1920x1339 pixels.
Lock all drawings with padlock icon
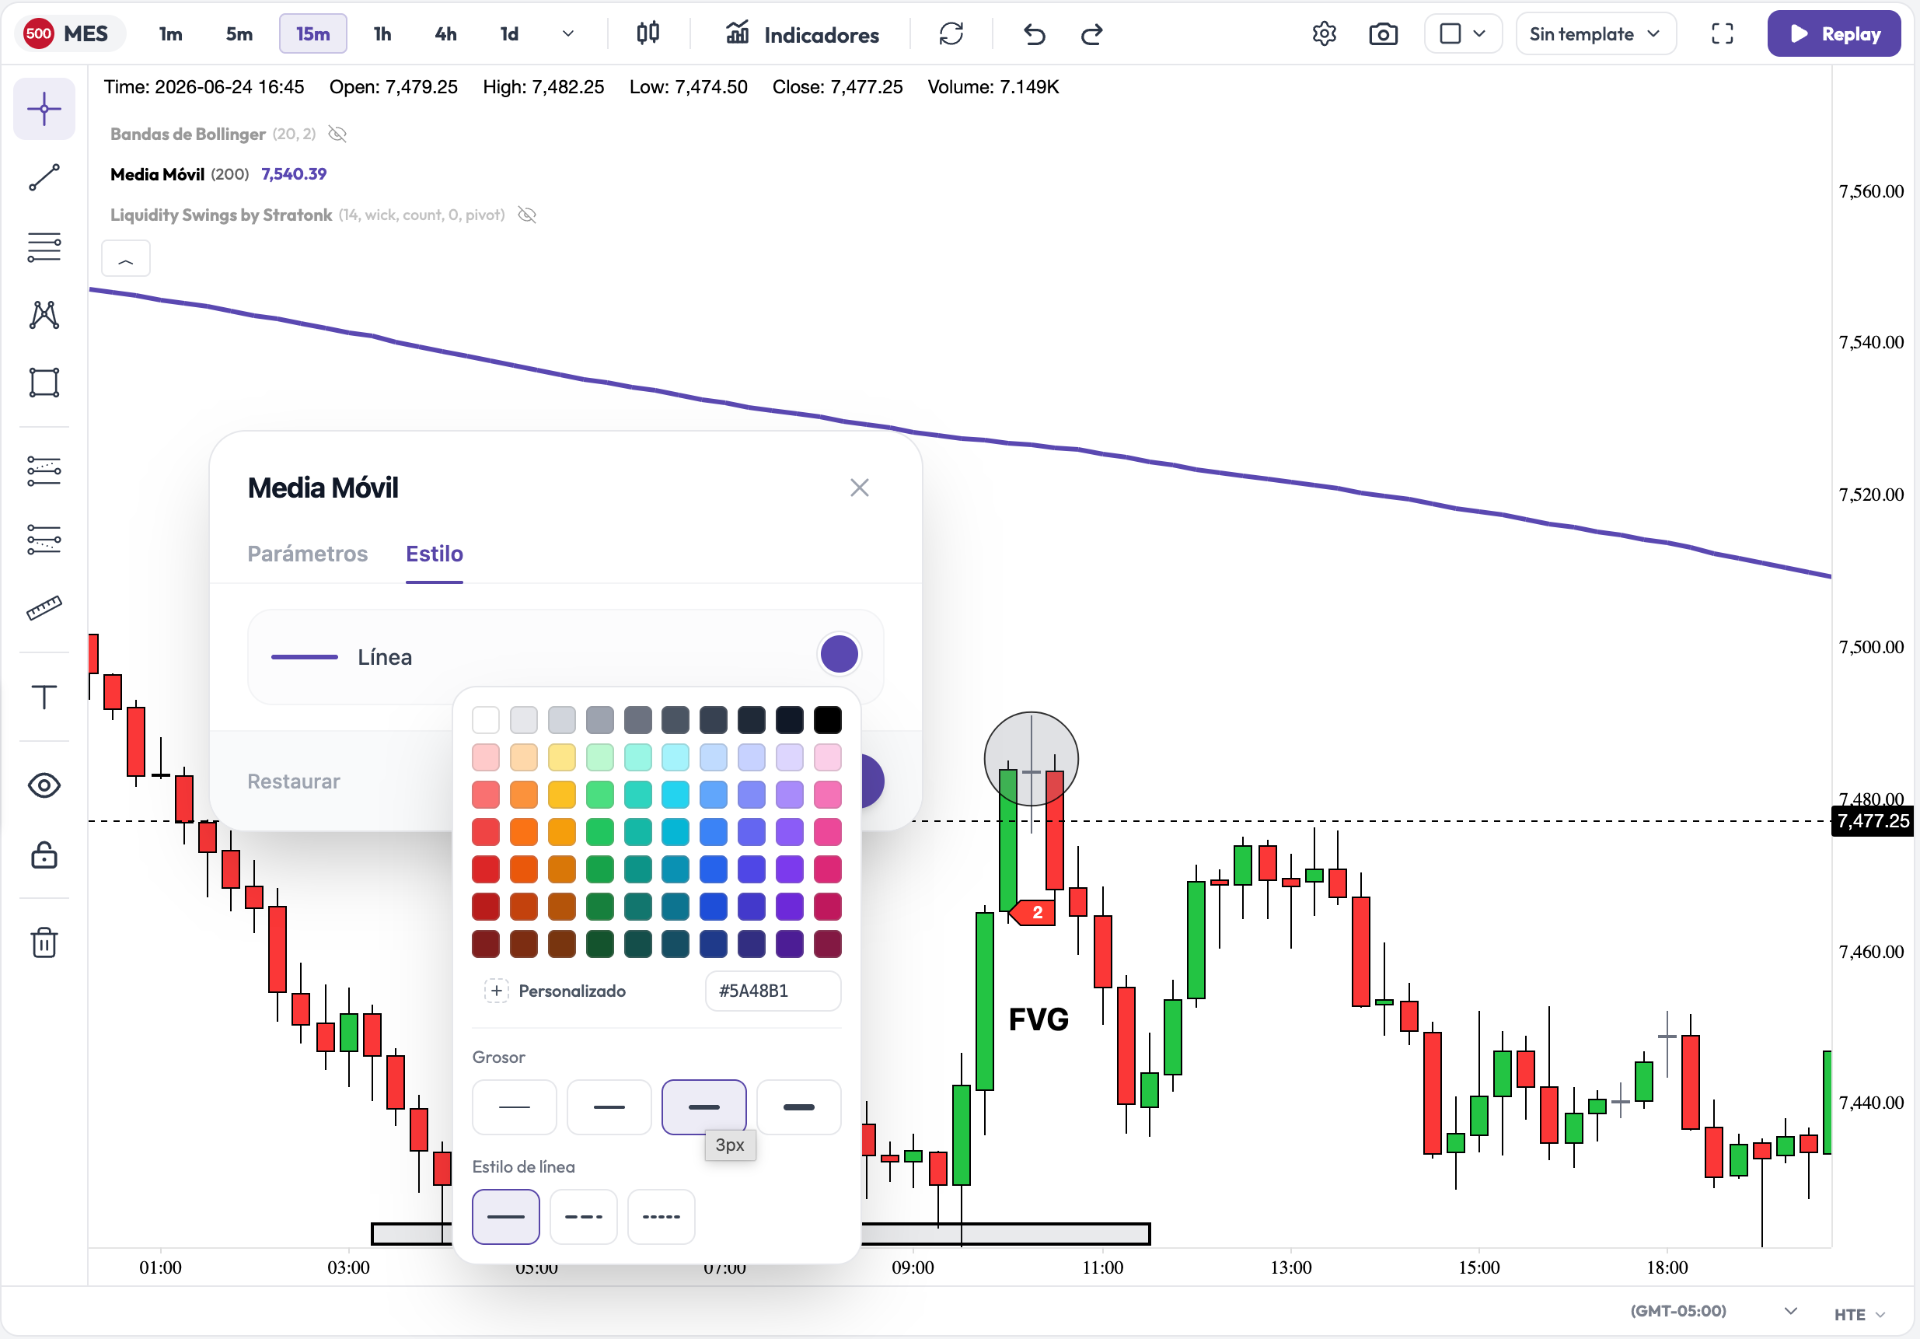tap(44, 856)
